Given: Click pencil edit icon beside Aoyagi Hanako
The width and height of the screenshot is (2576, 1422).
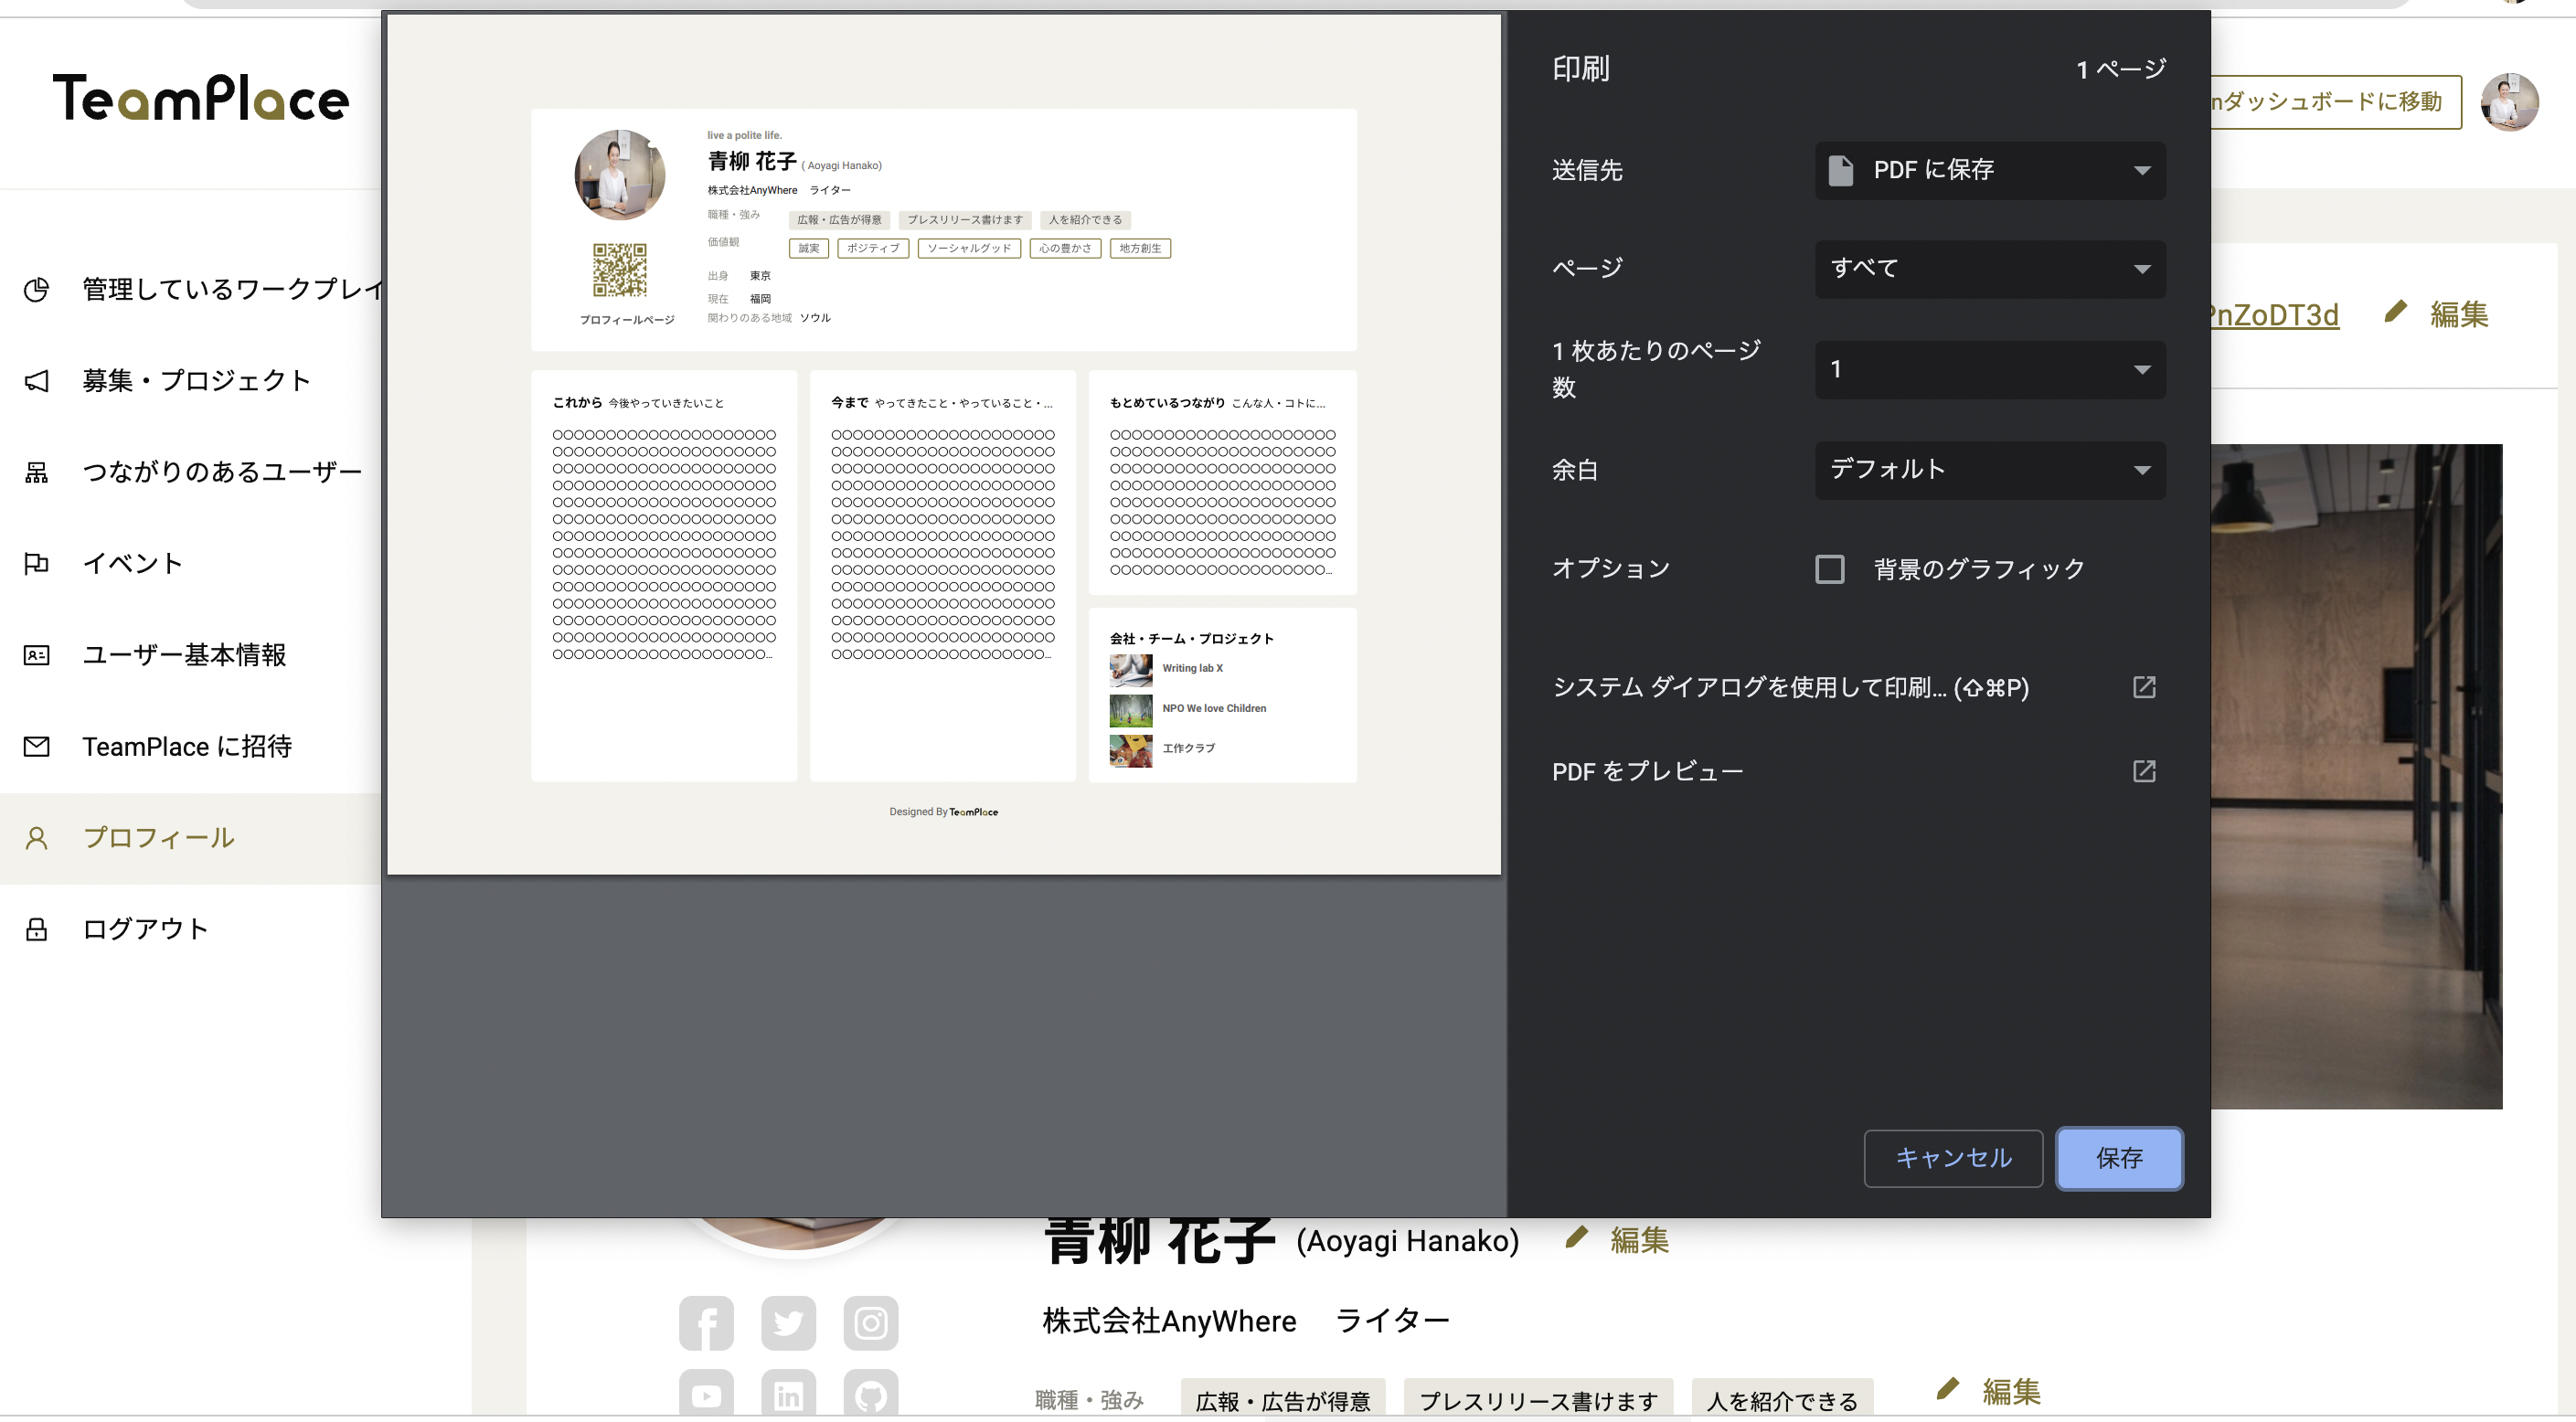Looking at the screenshot, I should coord(1577,1238).
